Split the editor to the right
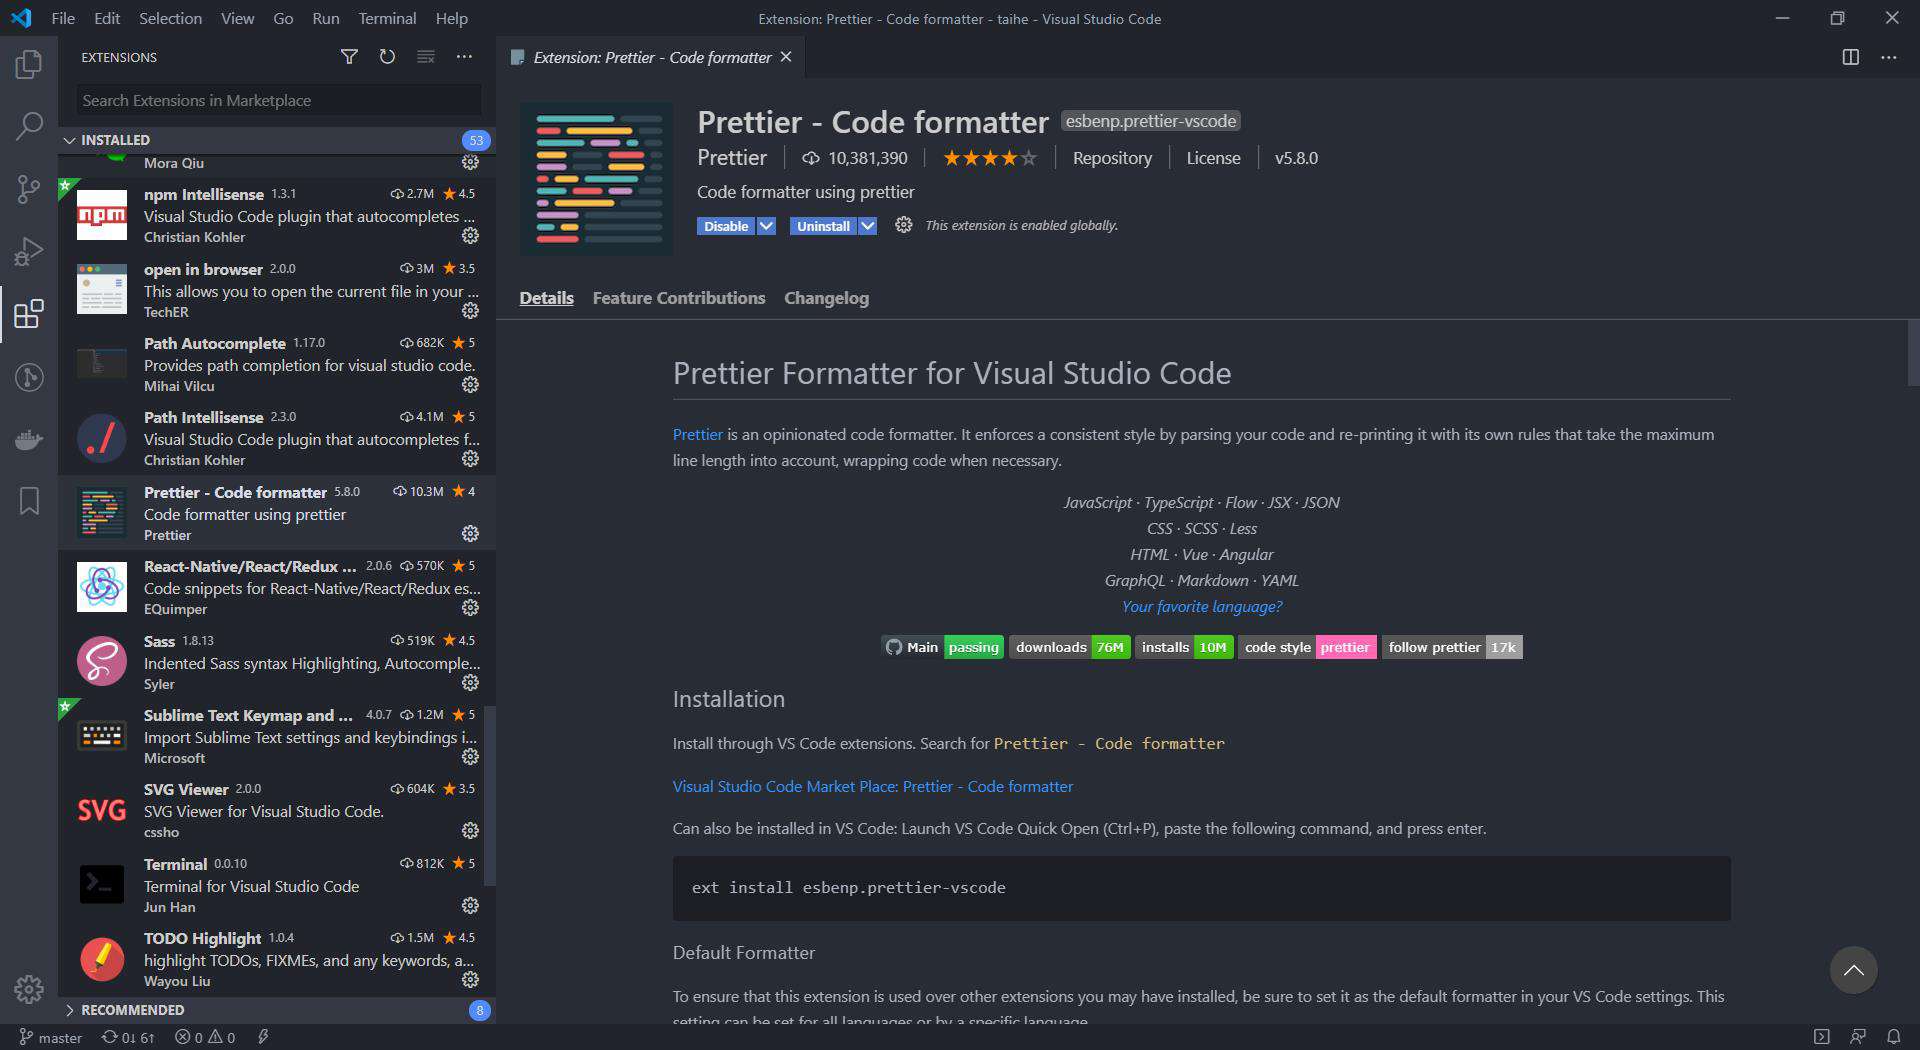This screenshot has width=1920, height=1050. click(x=1850, y=57)
